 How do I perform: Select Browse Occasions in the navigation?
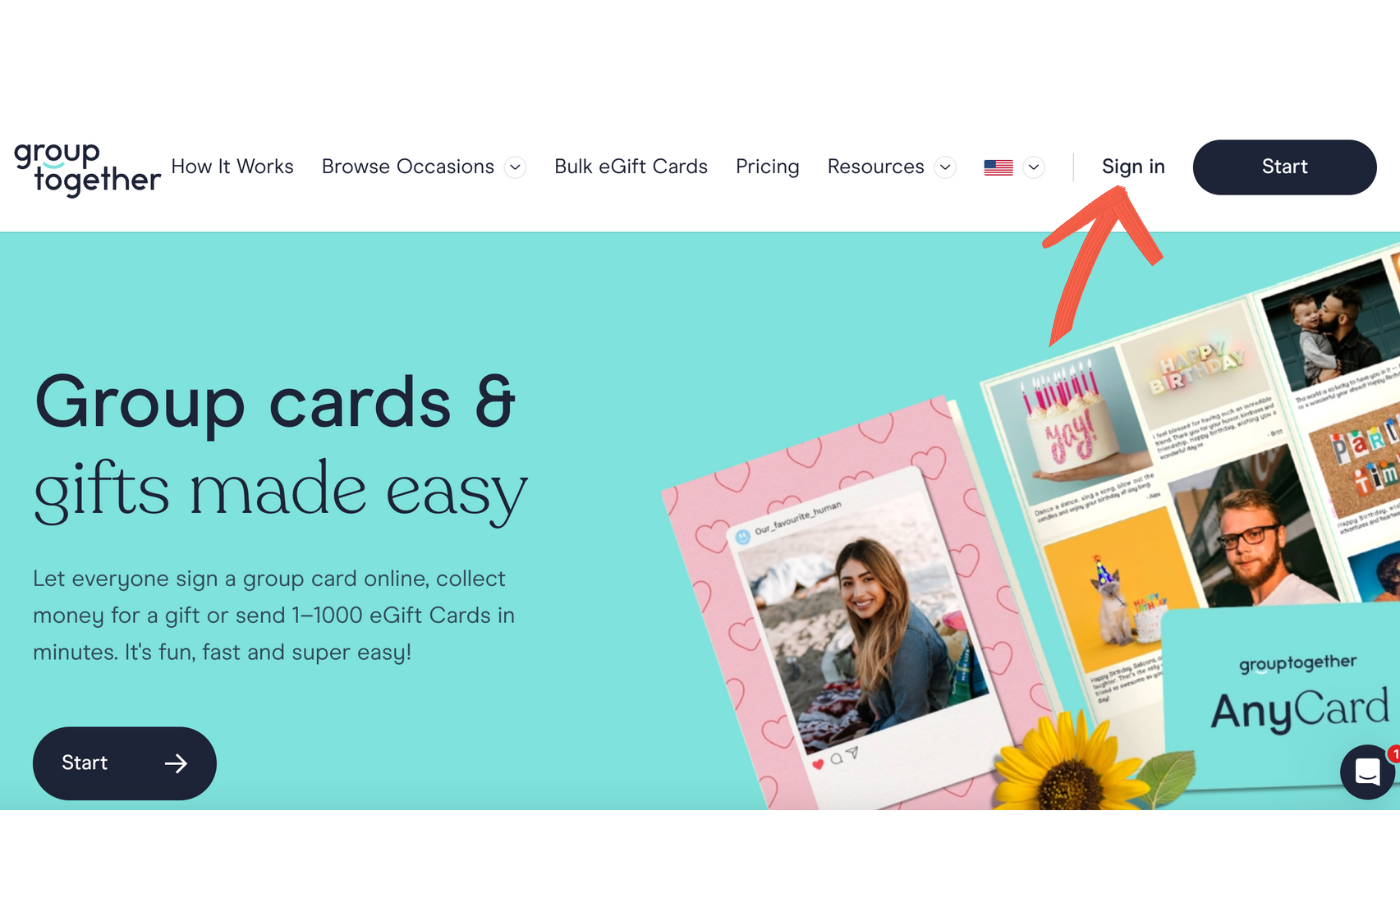408,167
